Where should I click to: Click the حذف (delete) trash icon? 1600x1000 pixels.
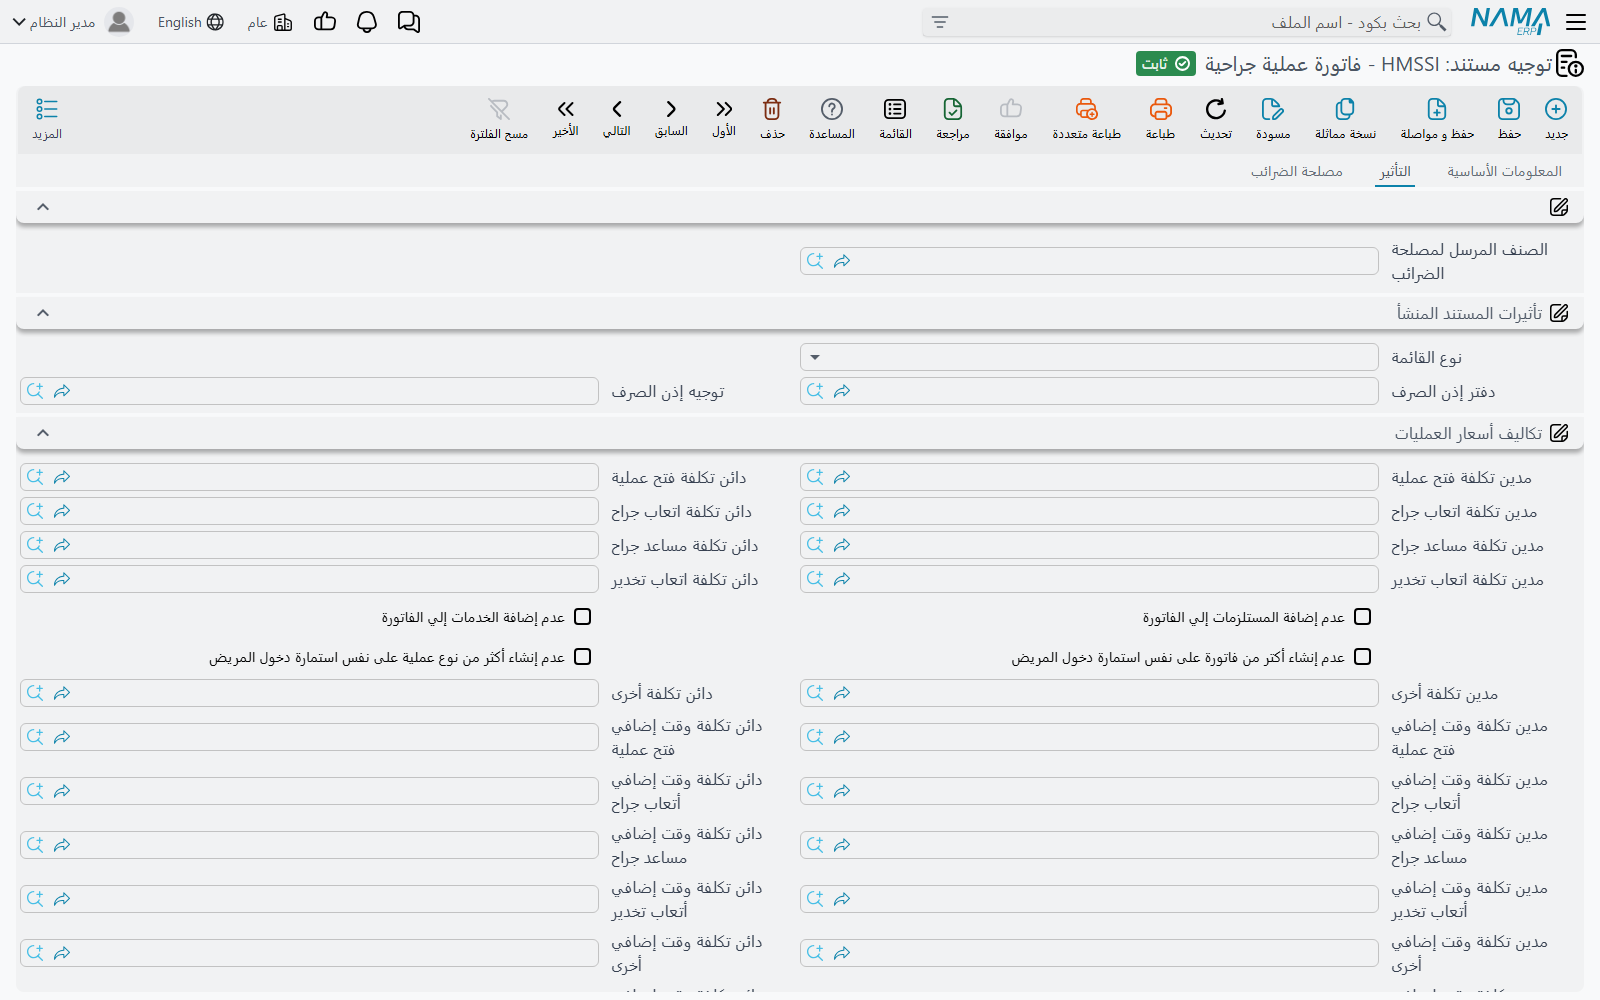[772, 109]
